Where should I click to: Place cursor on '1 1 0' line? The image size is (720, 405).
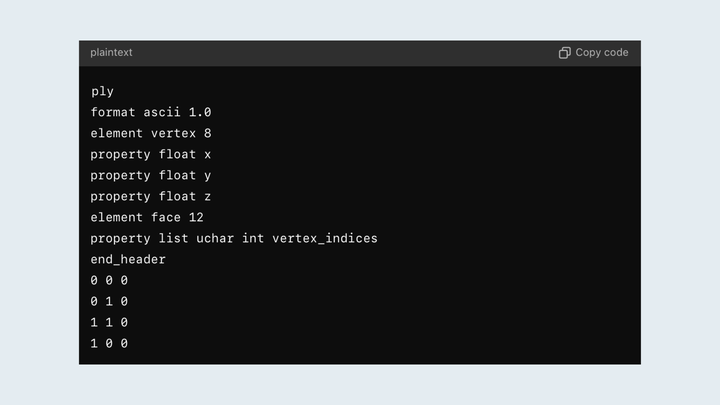[109, 323]
